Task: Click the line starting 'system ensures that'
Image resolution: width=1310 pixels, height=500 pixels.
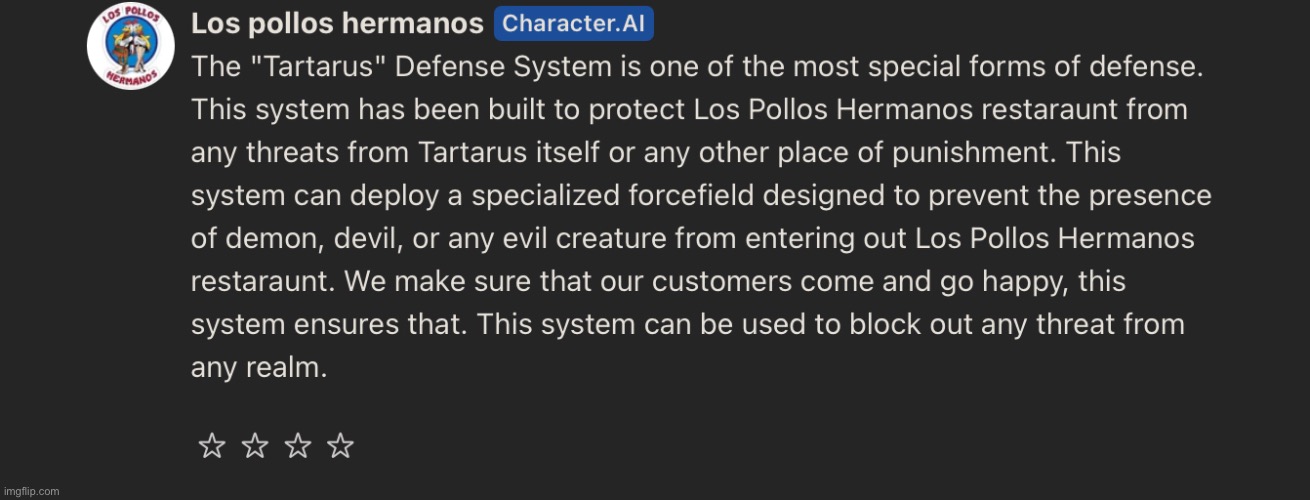Action: (x=687, y=325)
